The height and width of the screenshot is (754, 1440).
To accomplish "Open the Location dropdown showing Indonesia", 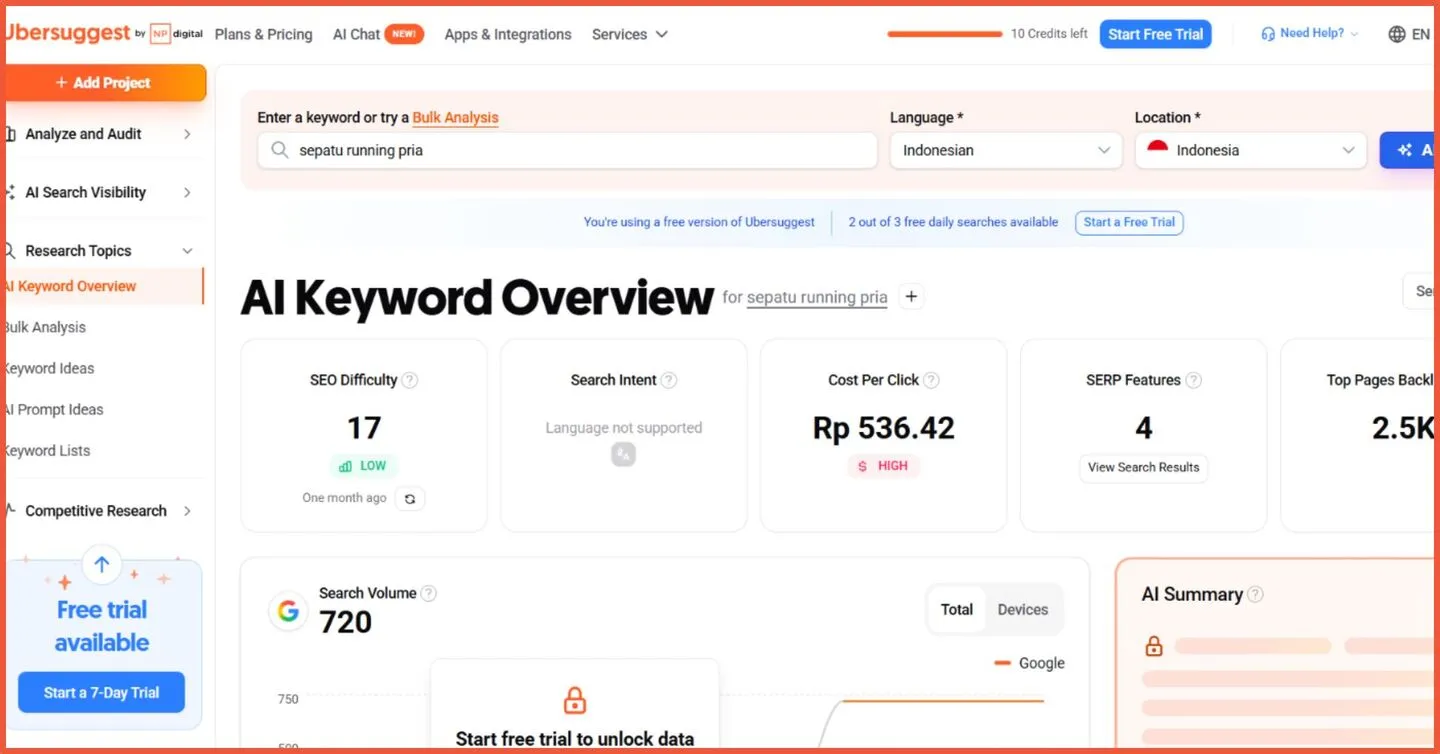I will 1251,150.
